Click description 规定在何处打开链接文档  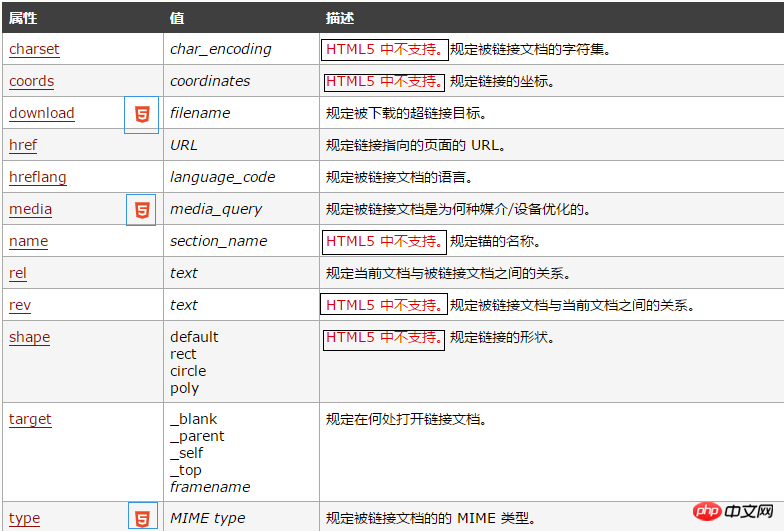click(406, 420)
